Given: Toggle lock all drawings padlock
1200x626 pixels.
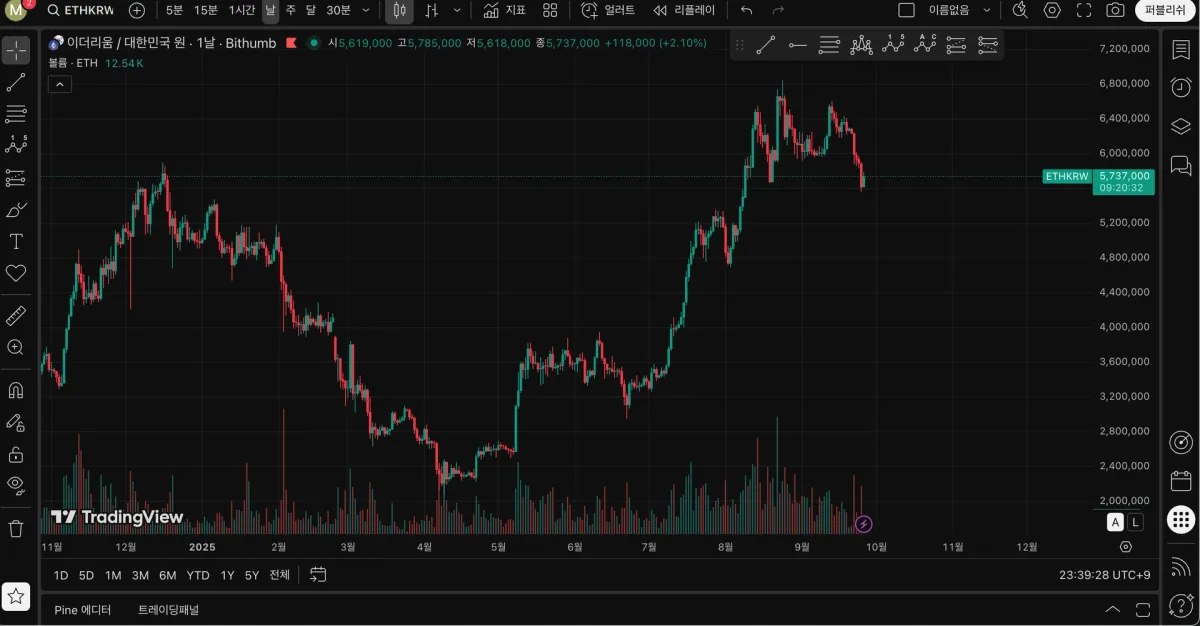Looking at the screenshot, I should 16,454.
